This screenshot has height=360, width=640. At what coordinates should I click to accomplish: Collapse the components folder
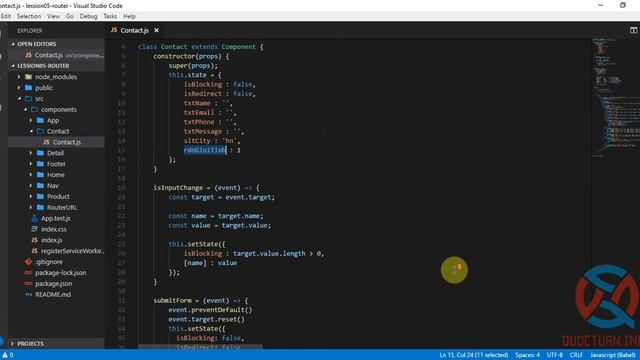point(25,109)
